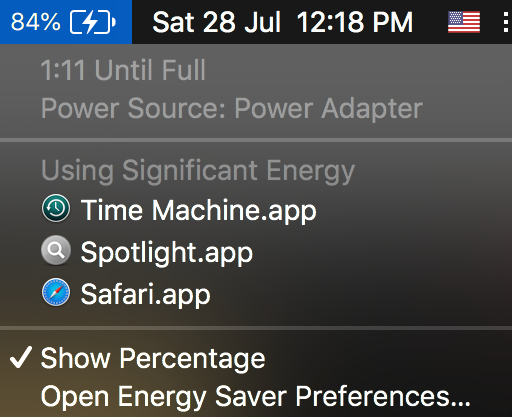
Task: Click the 84% battery percentage text
Action: coord(36,22)
